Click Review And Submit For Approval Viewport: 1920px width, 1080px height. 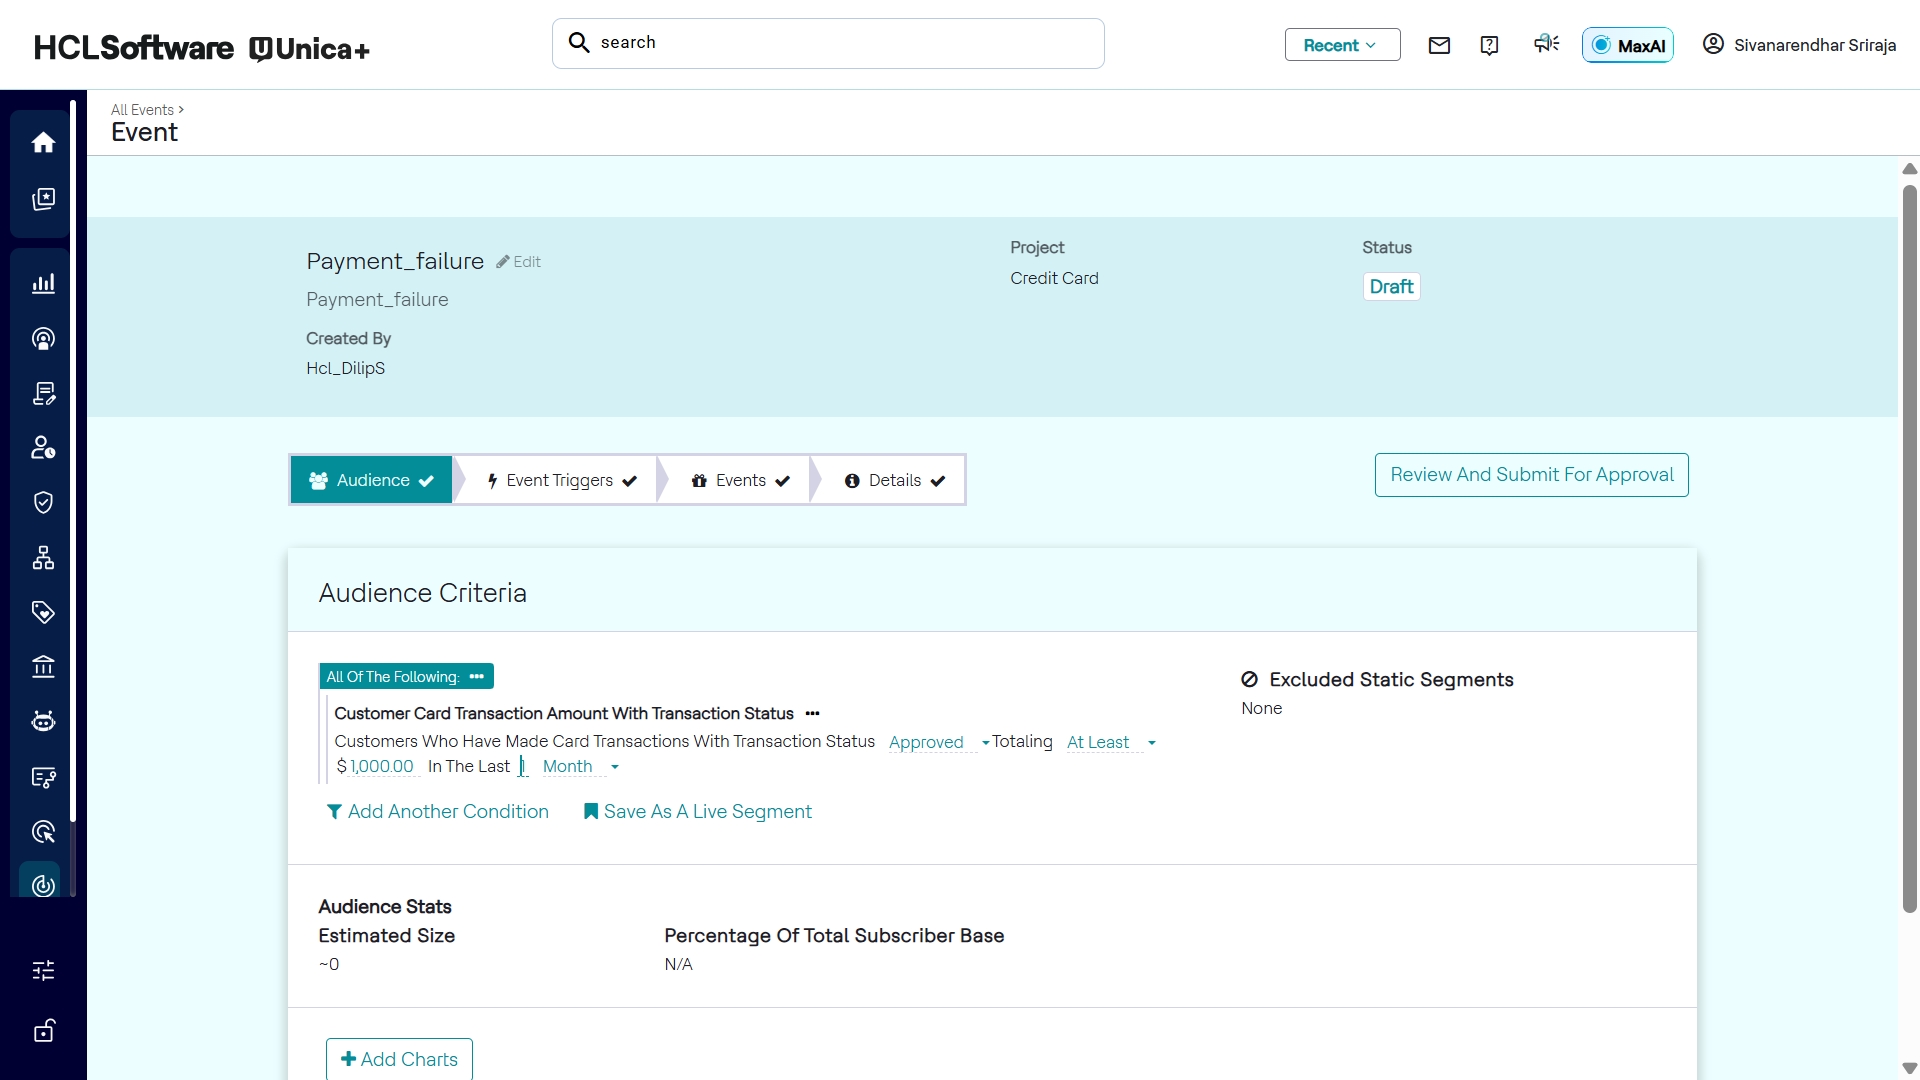click(x=1531, y=475)
